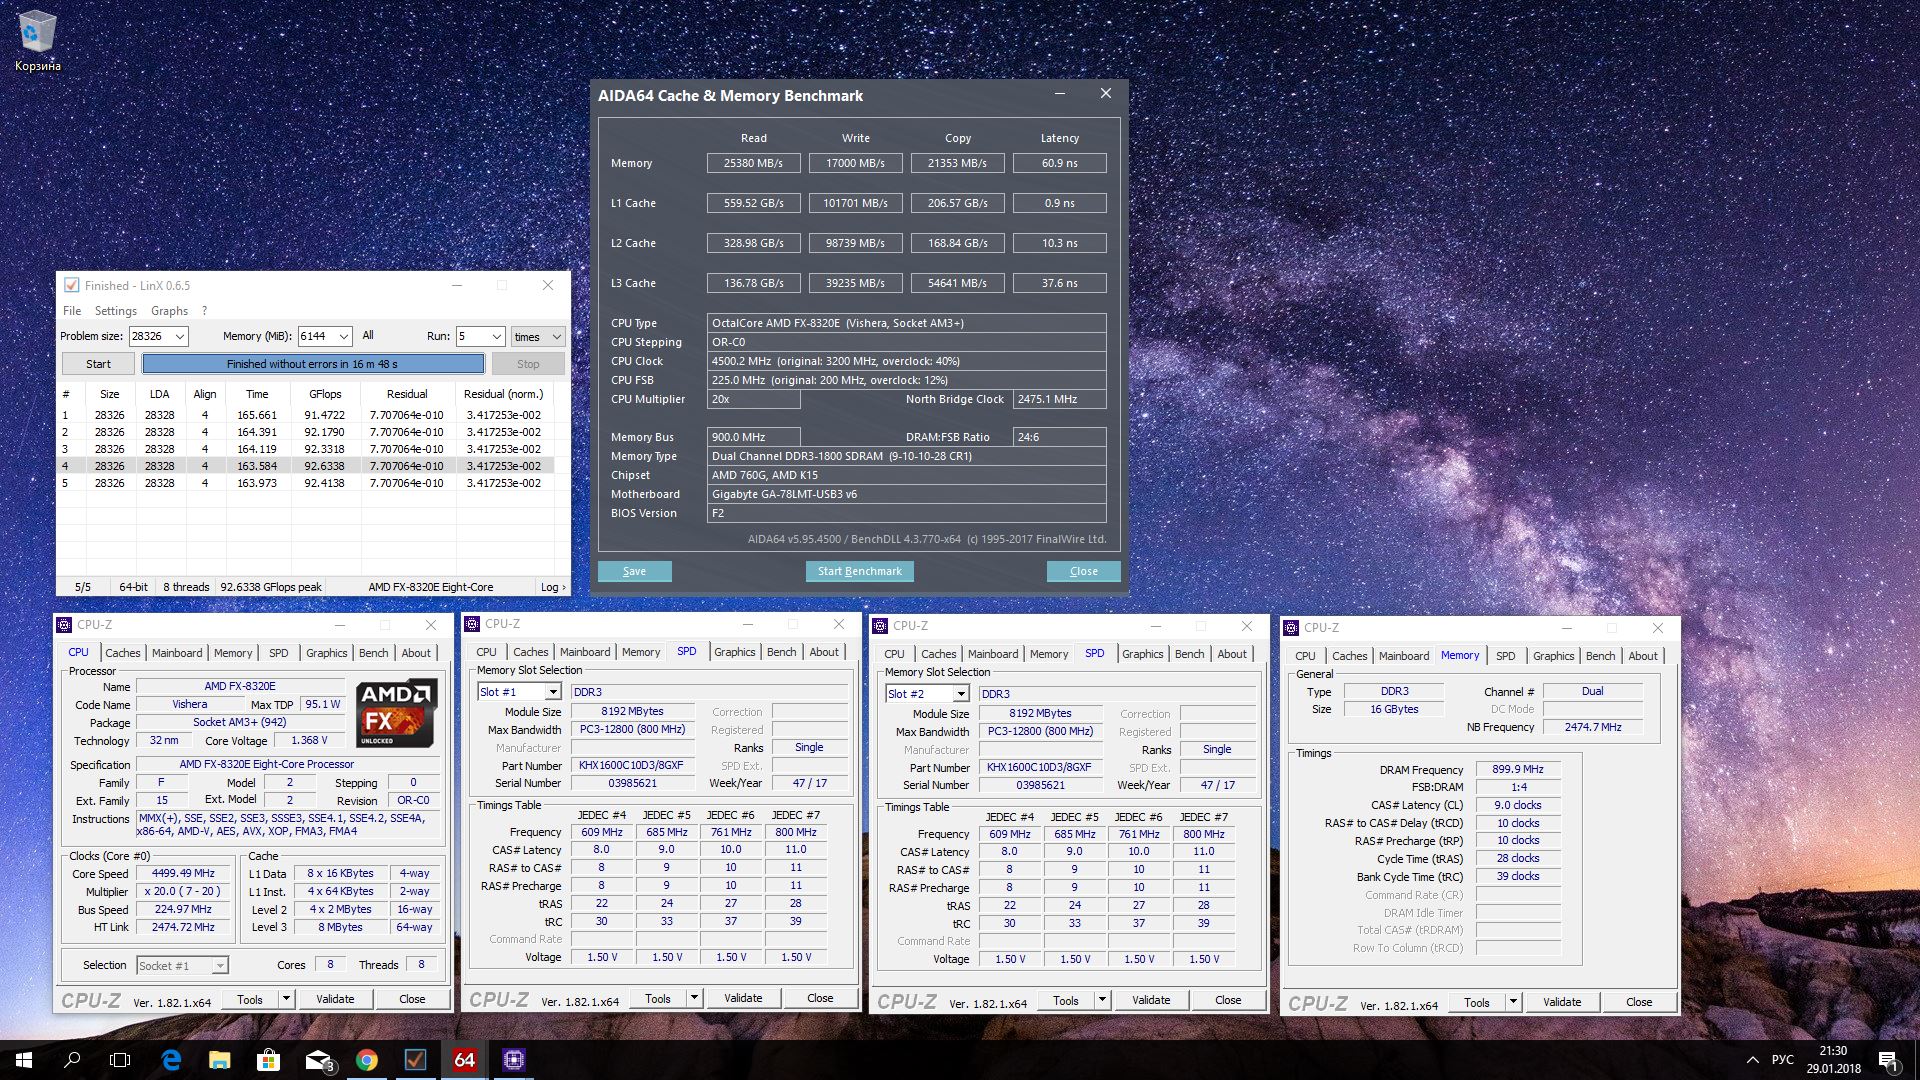The image size is (1920, 1080).
Task: Click the LinX finished progress bar
Action: click(312, 364)
